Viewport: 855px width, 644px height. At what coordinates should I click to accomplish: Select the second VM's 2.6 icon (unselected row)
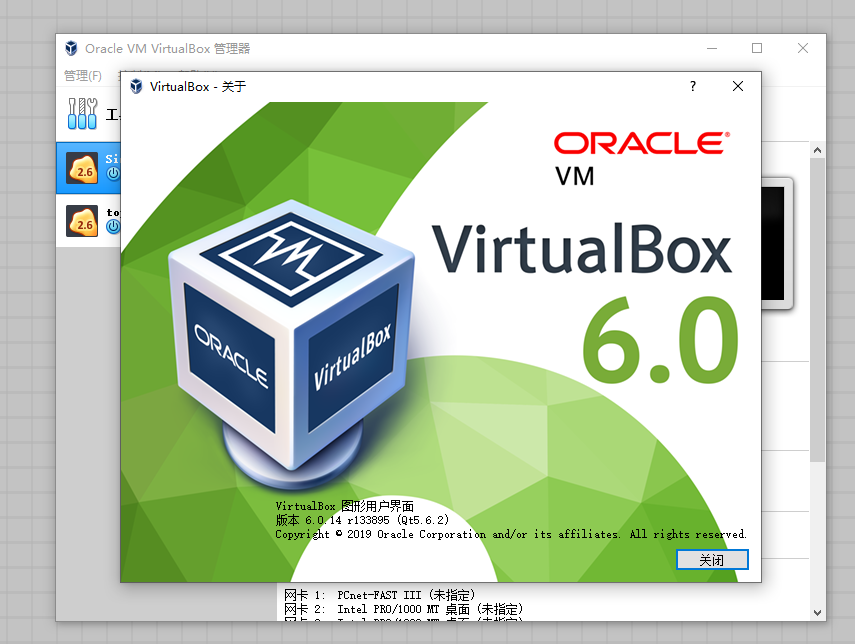(82, 220)
